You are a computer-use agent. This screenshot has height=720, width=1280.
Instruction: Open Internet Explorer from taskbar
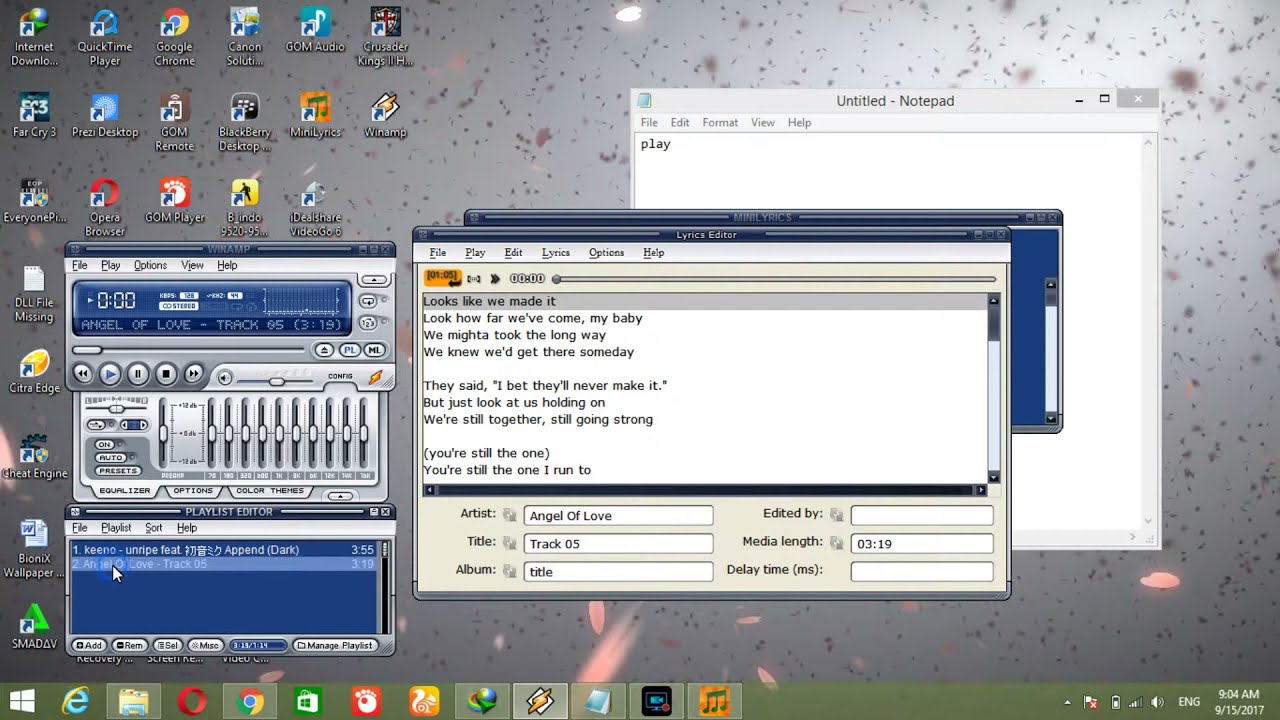(x=75, y=702)
